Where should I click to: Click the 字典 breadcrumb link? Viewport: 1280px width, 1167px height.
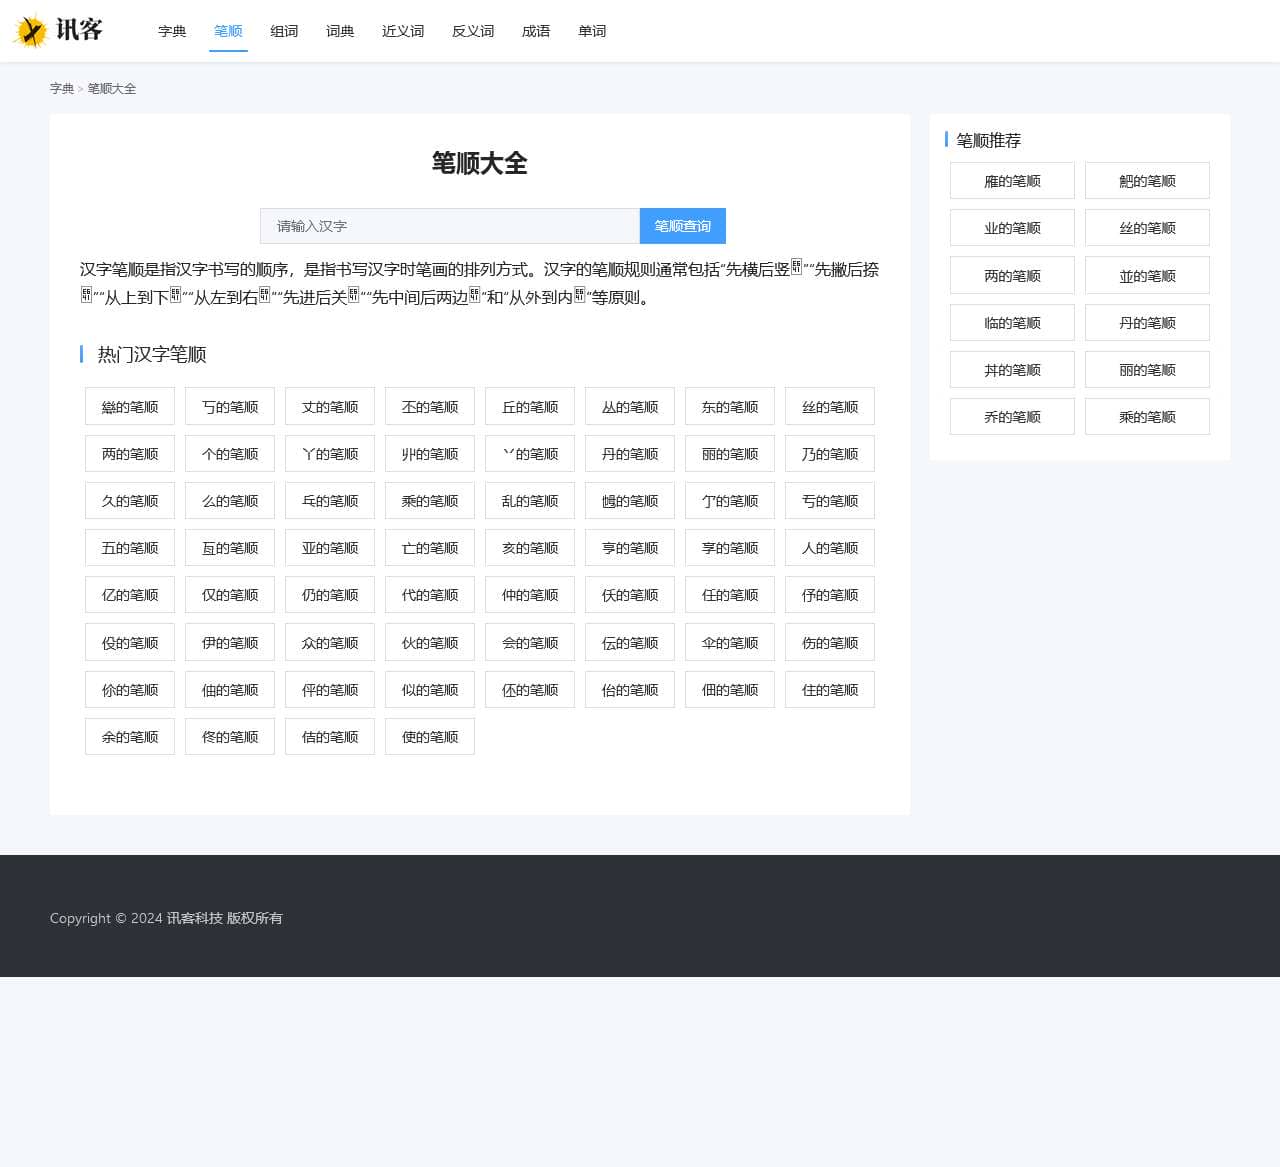(62, 88)
